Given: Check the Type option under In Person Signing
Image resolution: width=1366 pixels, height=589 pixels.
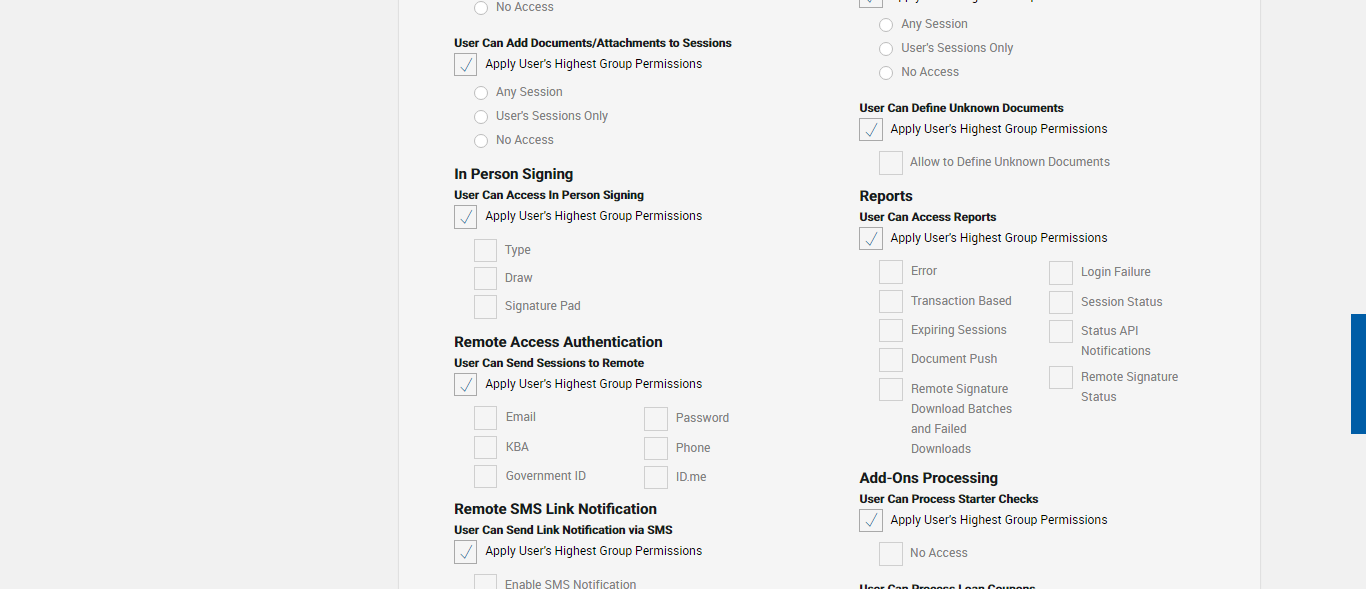Looking at the screenshot, I should (485, 250).
